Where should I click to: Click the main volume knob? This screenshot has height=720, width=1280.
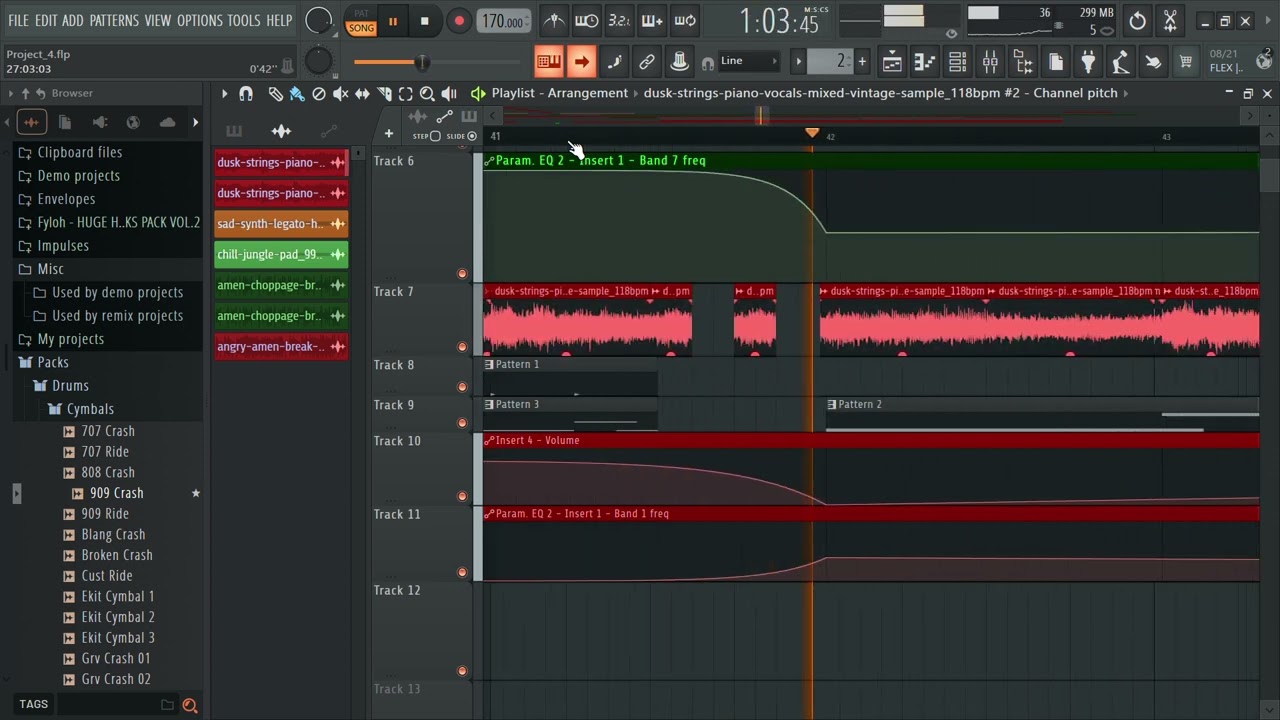pyautogui.click(x=318, y=20)
